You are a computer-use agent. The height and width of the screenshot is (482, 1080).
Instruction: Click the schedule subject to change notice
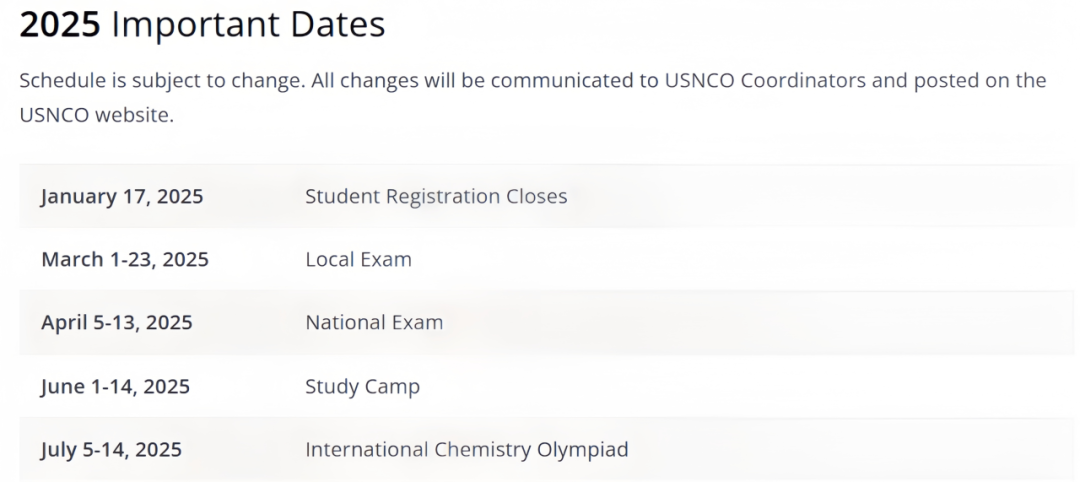[532, 98]
